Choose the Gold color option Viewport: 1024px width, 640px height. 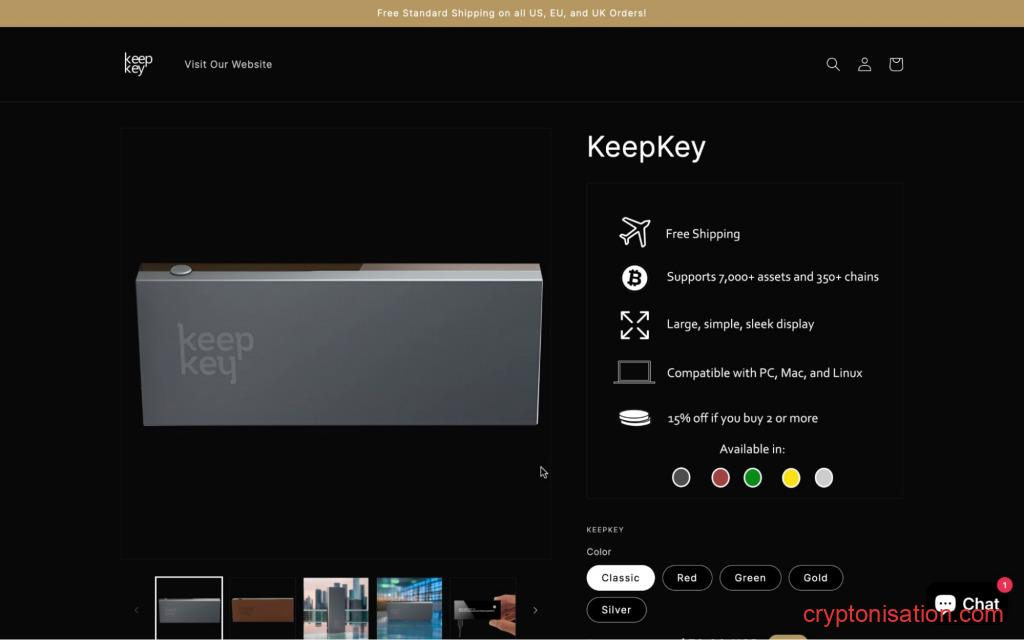[815, 577]
